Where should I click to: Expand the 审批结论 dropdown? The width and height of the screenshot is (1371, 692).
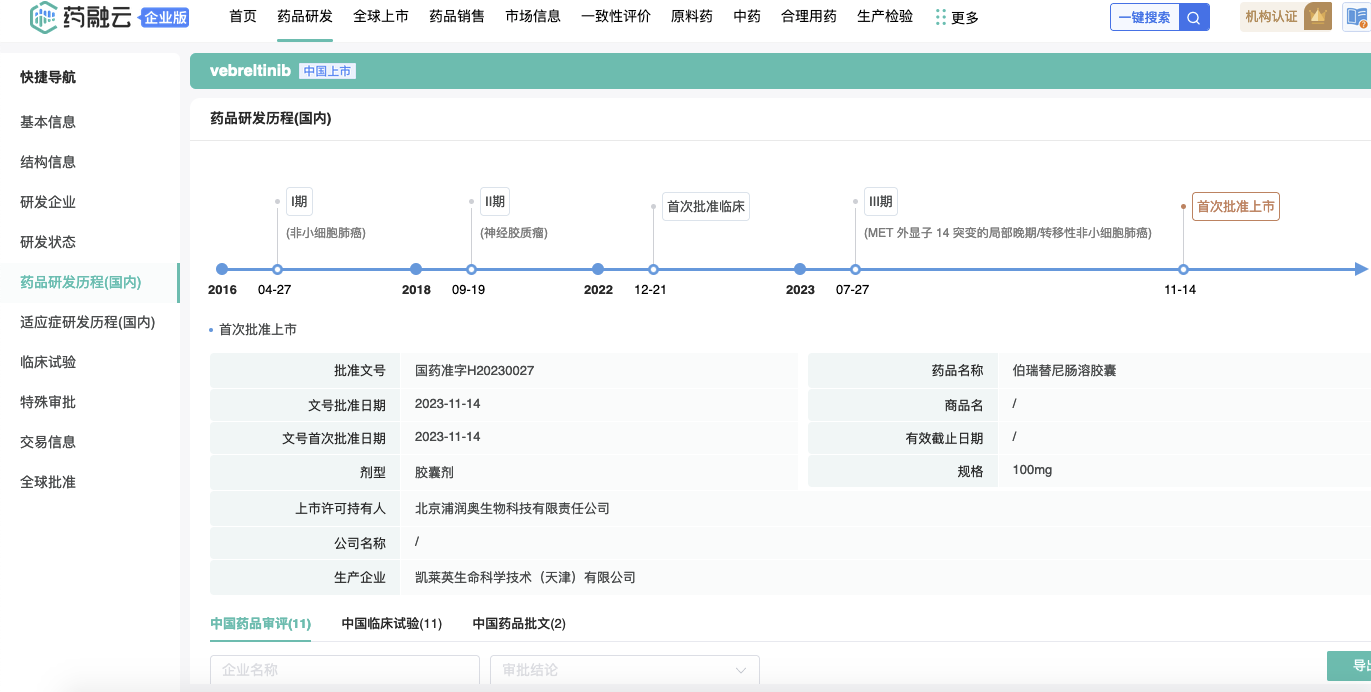click(624, 670)
